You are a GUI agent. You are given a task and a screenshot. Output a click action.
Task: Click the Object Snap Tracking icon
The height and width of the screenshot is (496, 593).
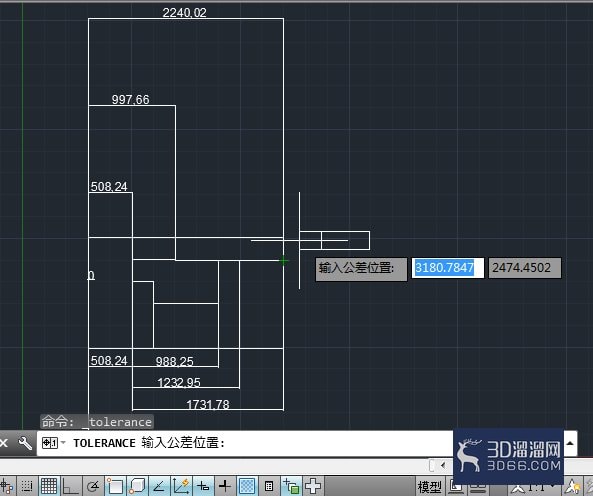coord(159,486)
